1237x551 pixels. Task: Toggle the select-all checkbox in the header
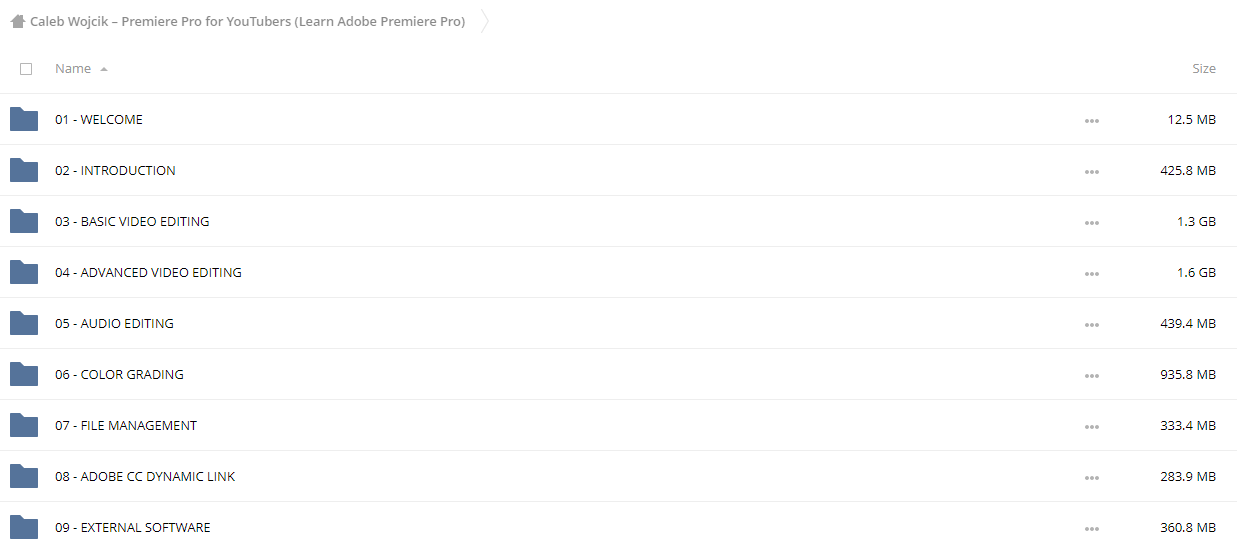tap(26, 69)
